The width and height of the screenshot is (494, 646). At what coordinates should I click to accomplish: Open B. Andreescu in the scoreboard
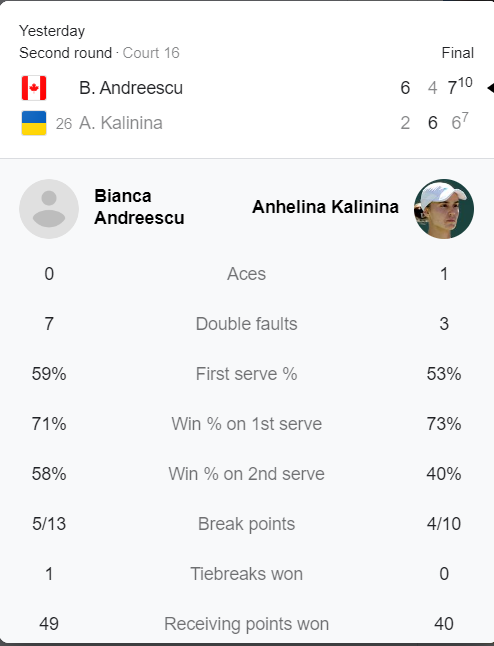coord(131,88)
